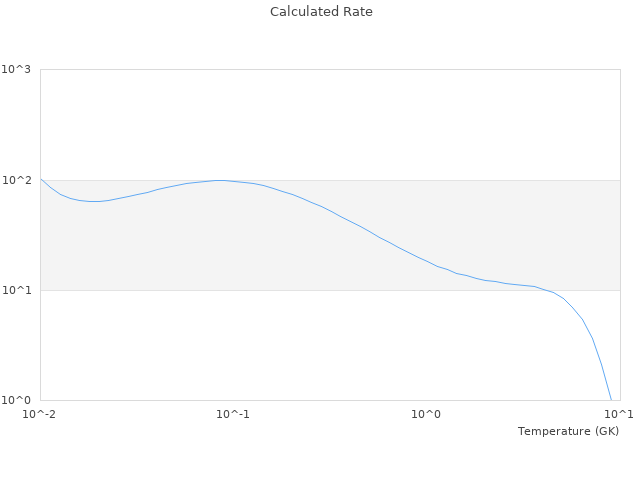This screenshot has height=480, width=640.
Task: Select the 10^0 x-axis tick label
Action: pos(427,415)
